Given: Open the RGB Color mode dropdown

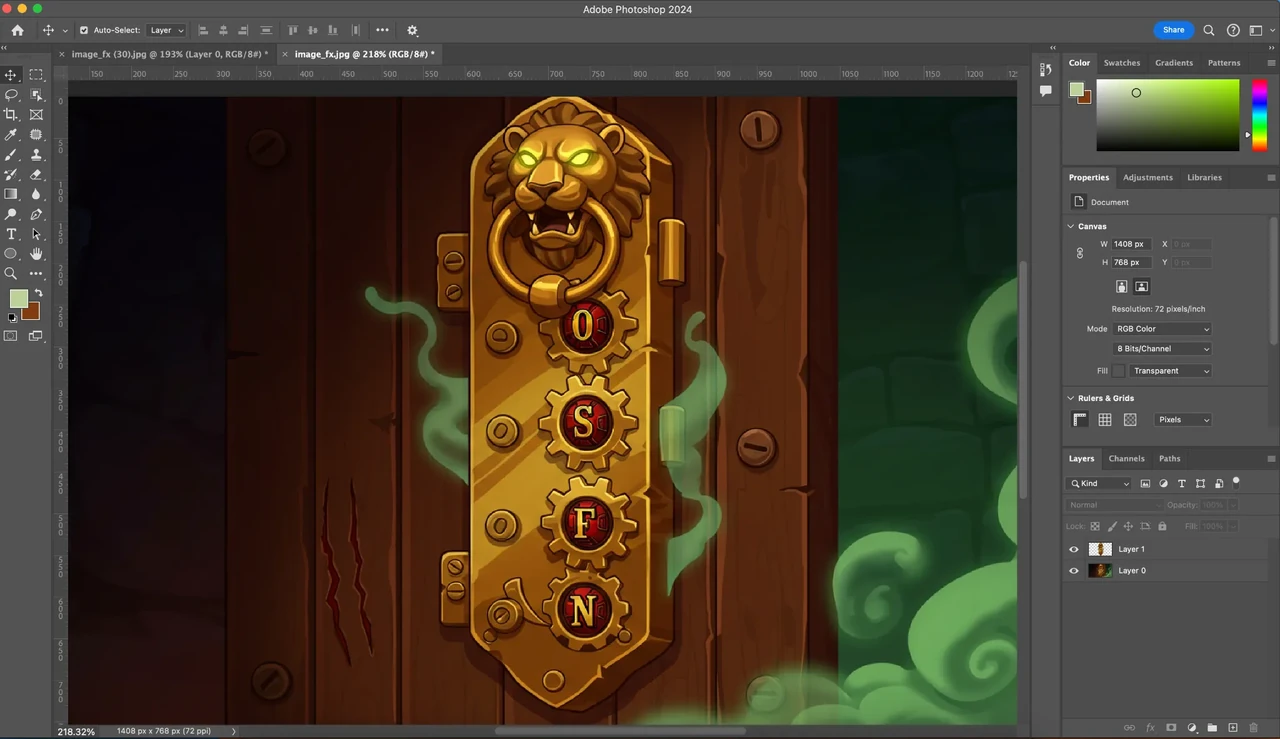Looking at the screenshot, I should click(1162, 329).
